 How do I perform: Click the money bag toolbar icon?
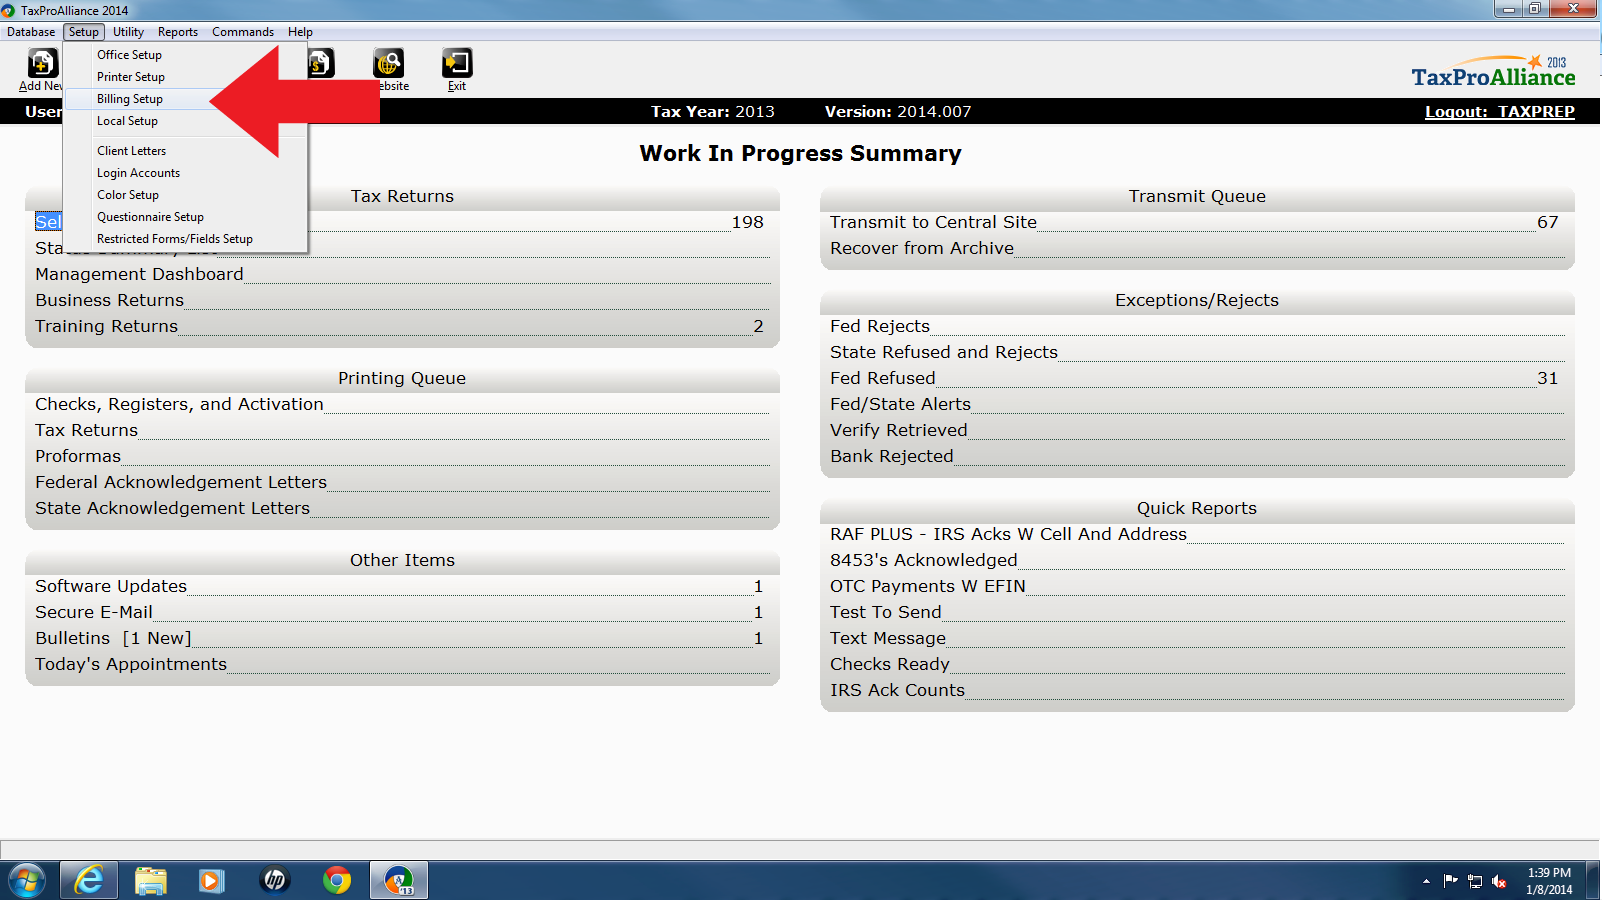pos(320,63)
